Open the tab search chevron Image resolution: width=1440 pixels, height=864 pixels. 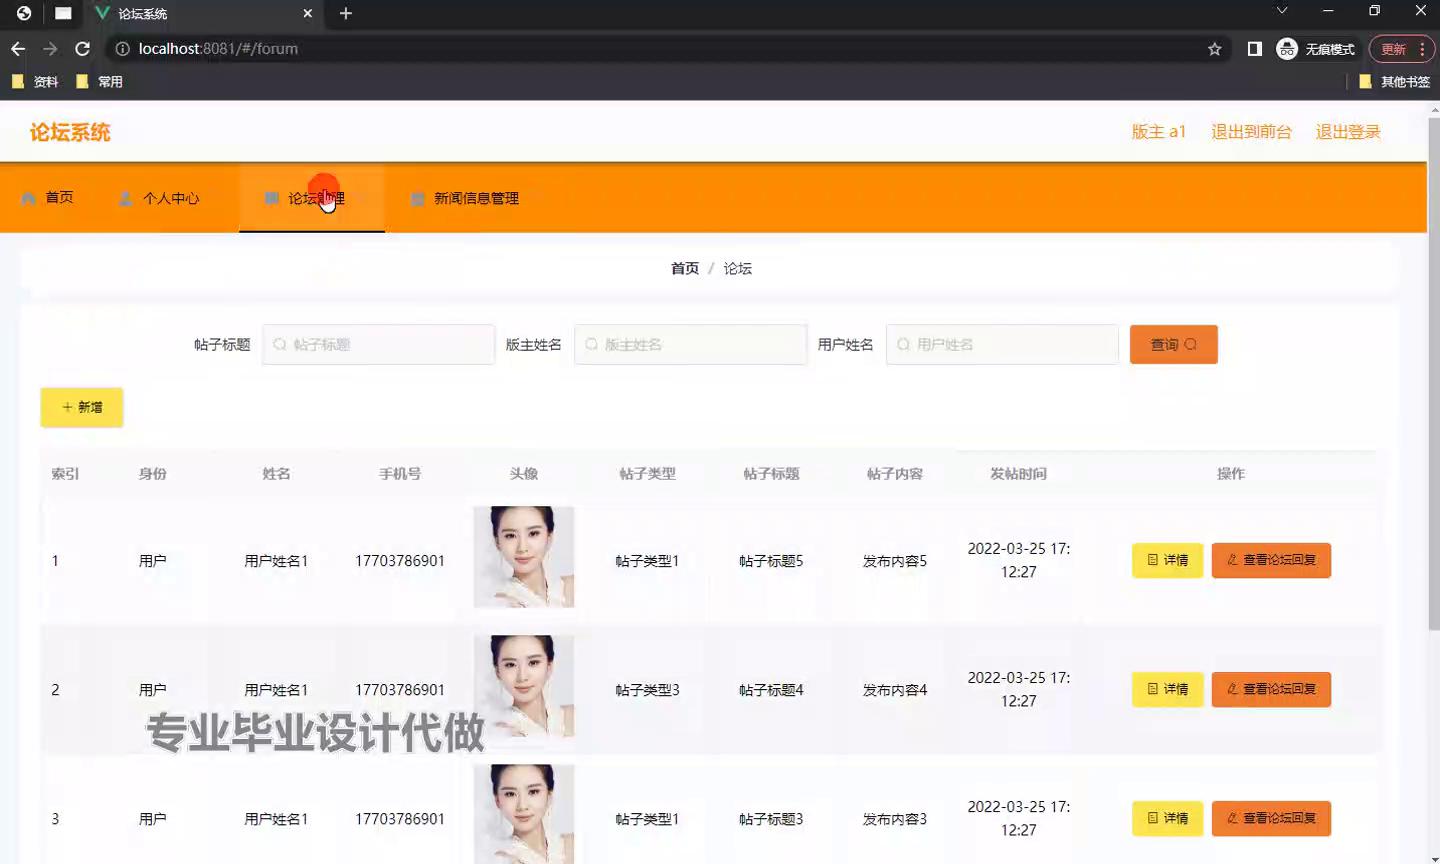pos(1281,11)
